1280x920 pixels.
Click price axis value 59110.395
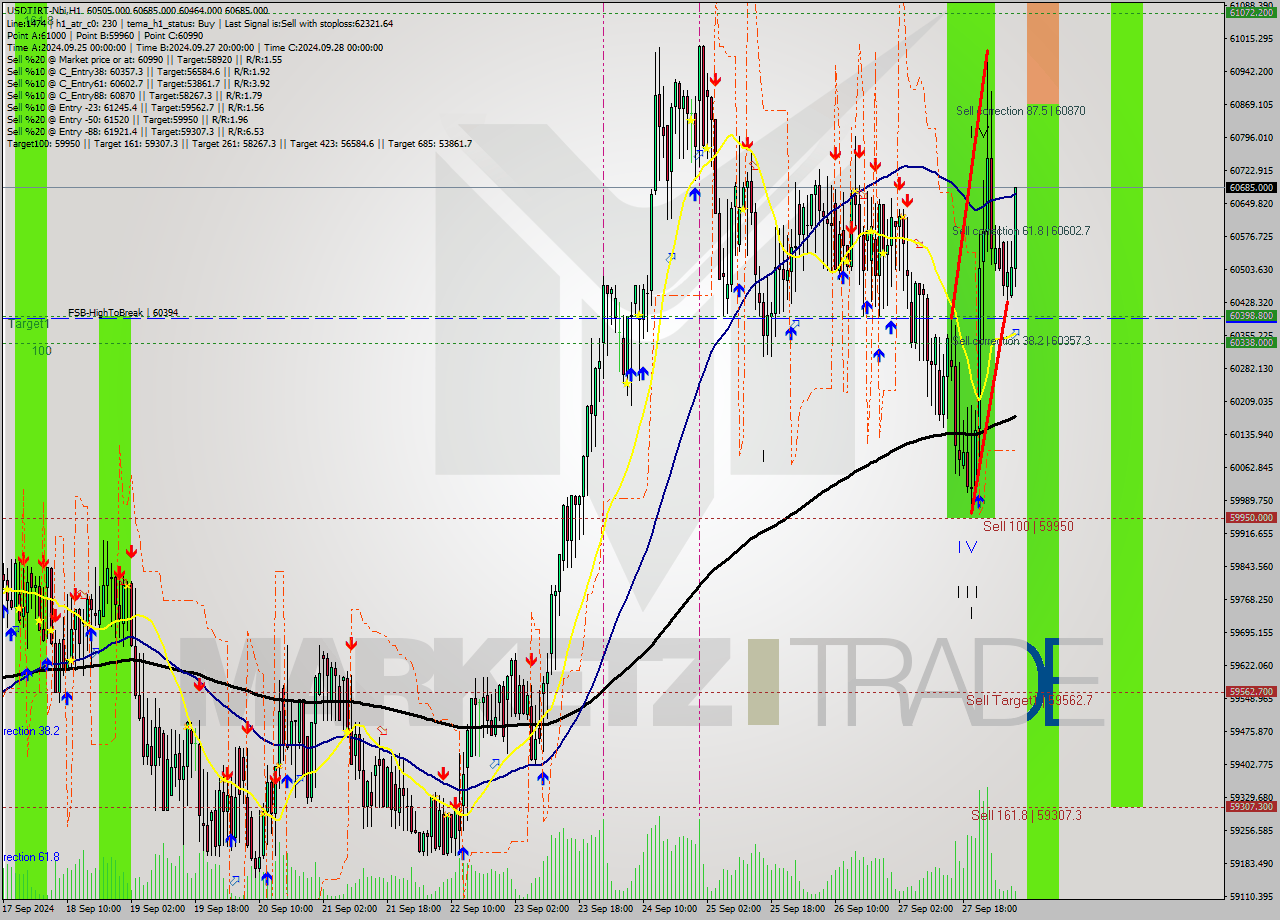click(1251, 896)
